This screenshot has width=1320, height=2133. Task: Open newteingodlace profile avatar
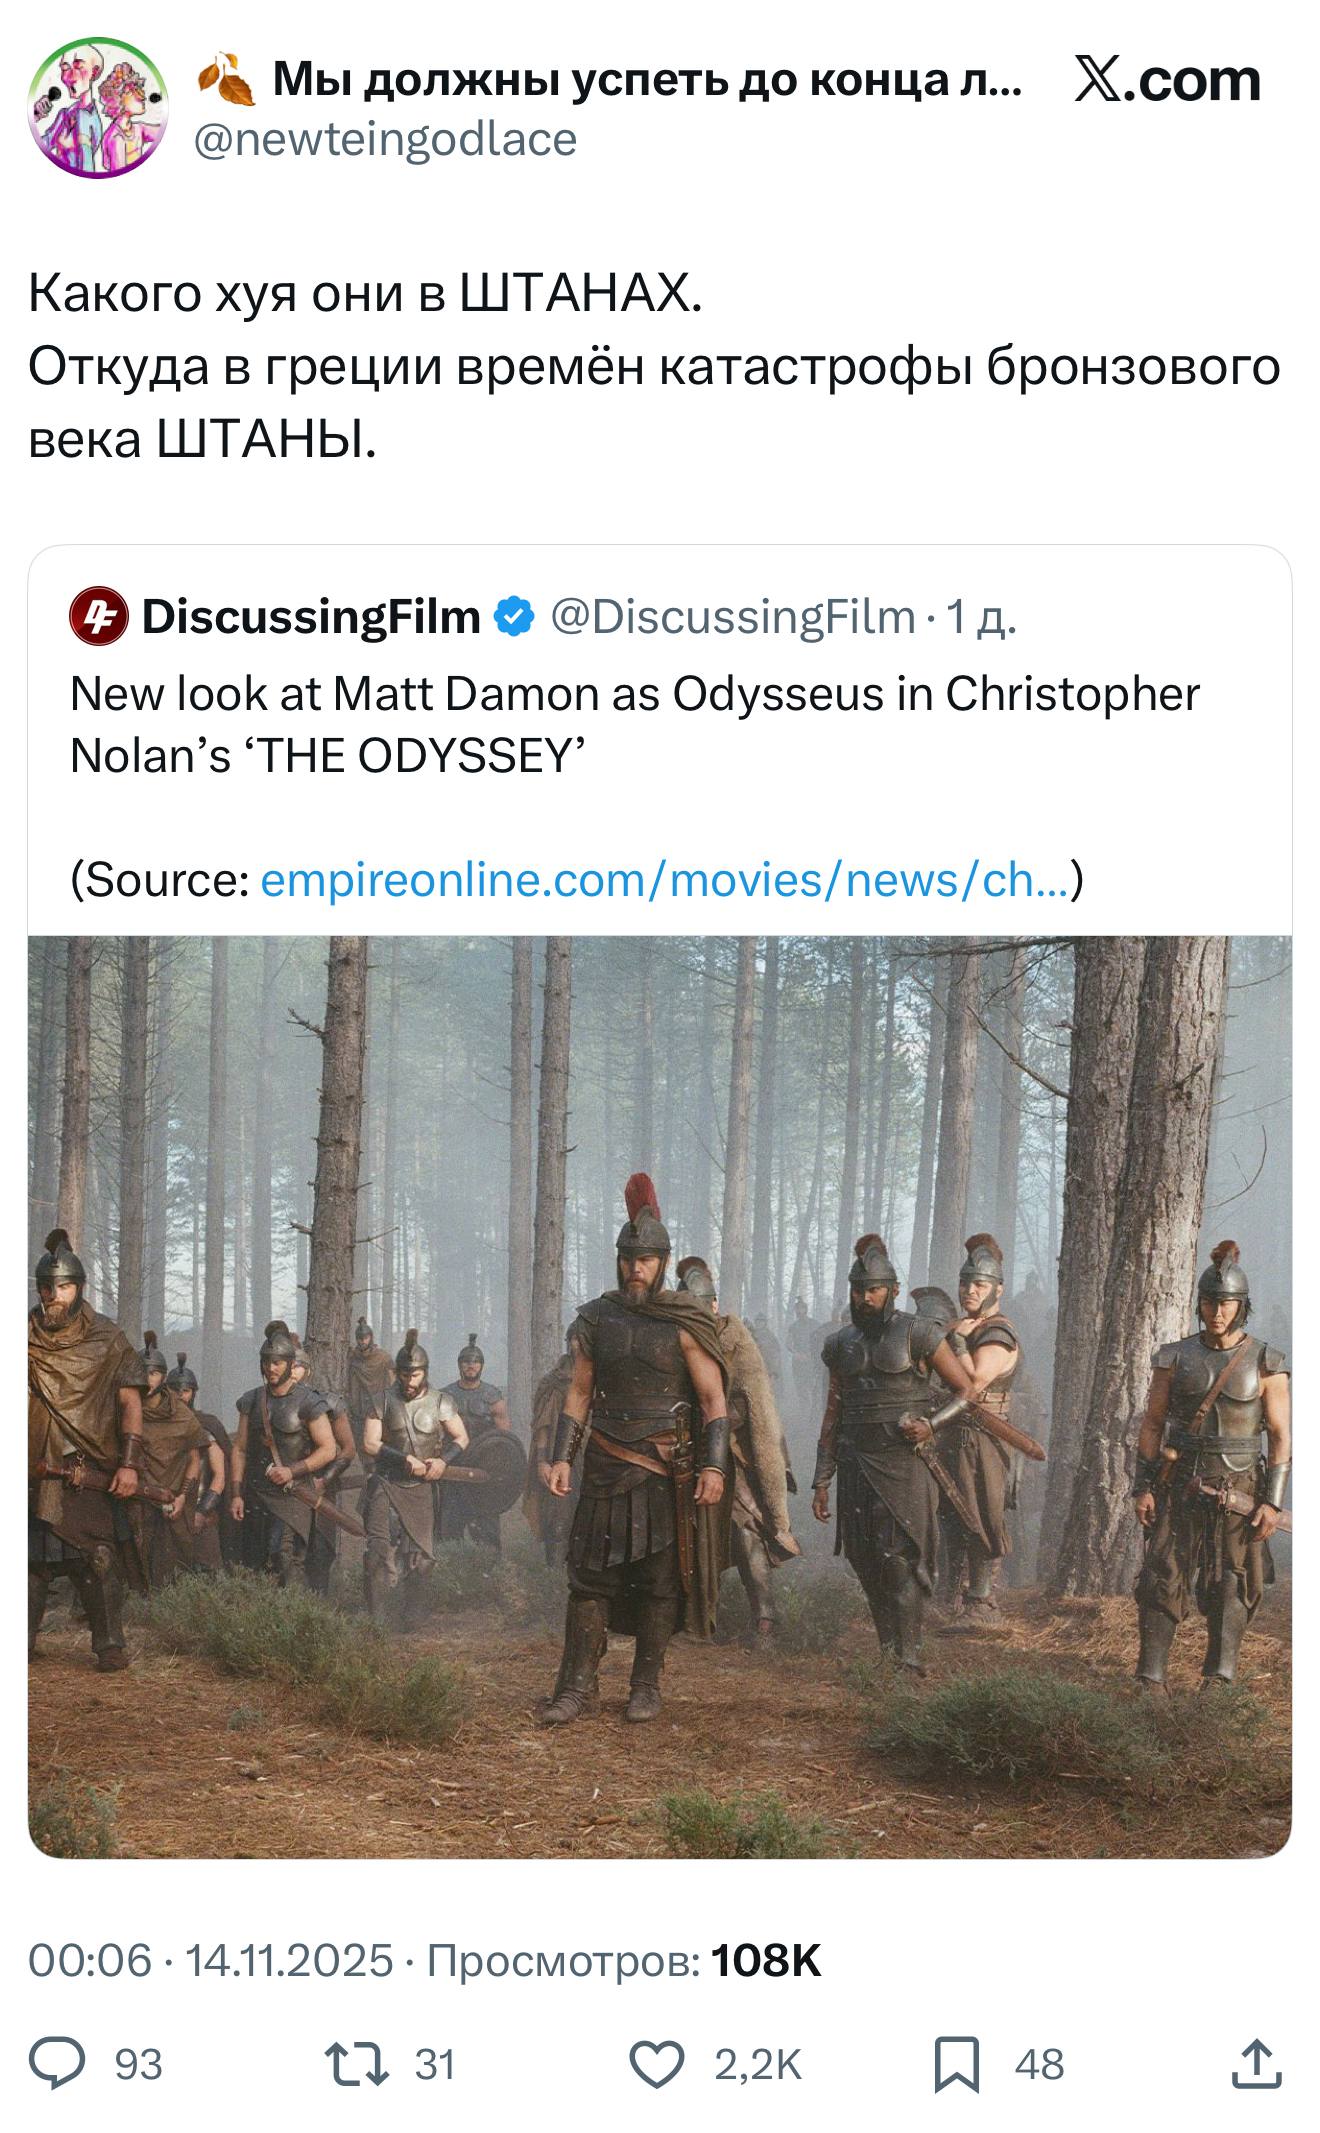[x=98, y=108]
